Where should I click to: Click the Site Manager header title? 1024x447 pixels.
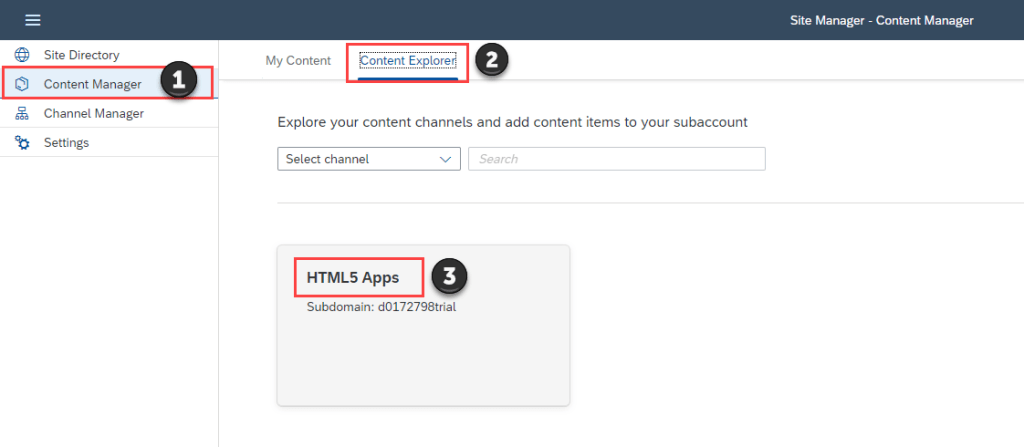coord(879,20)
